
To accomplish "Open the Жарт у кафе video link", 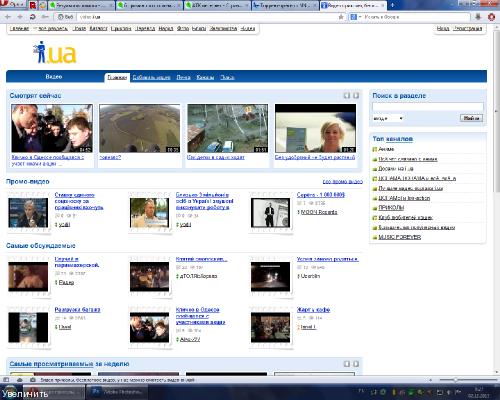I will [x=313, y=310].
